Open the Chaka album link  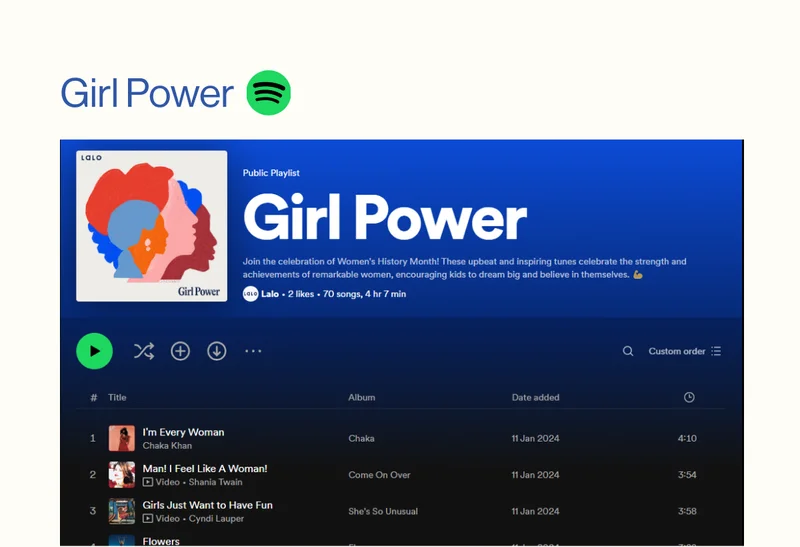point(361,438)
